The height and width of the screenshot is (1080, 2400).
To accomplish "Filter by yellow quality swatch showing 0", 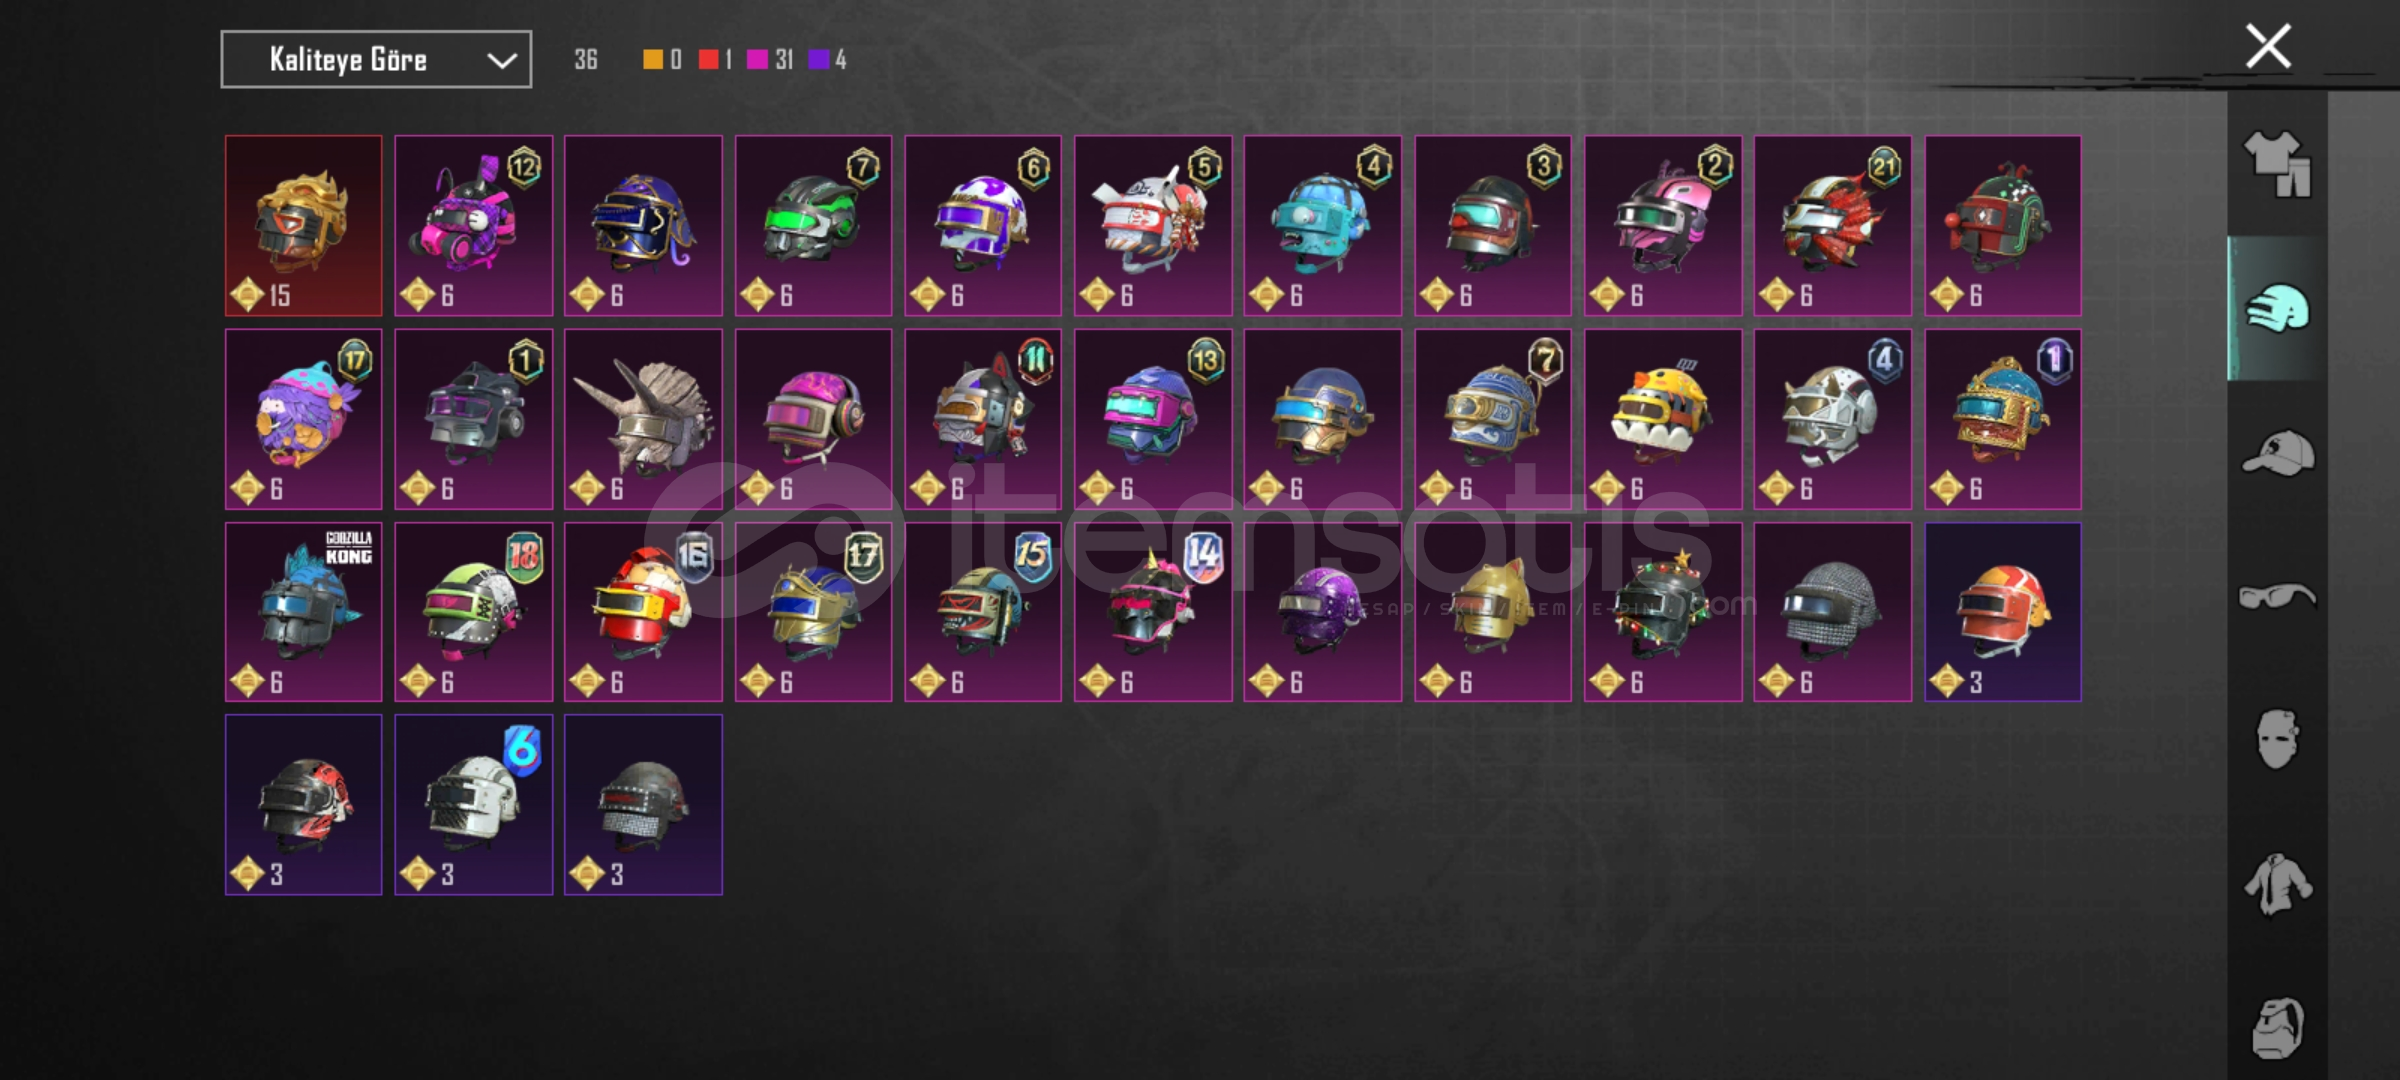I will 662,60.
